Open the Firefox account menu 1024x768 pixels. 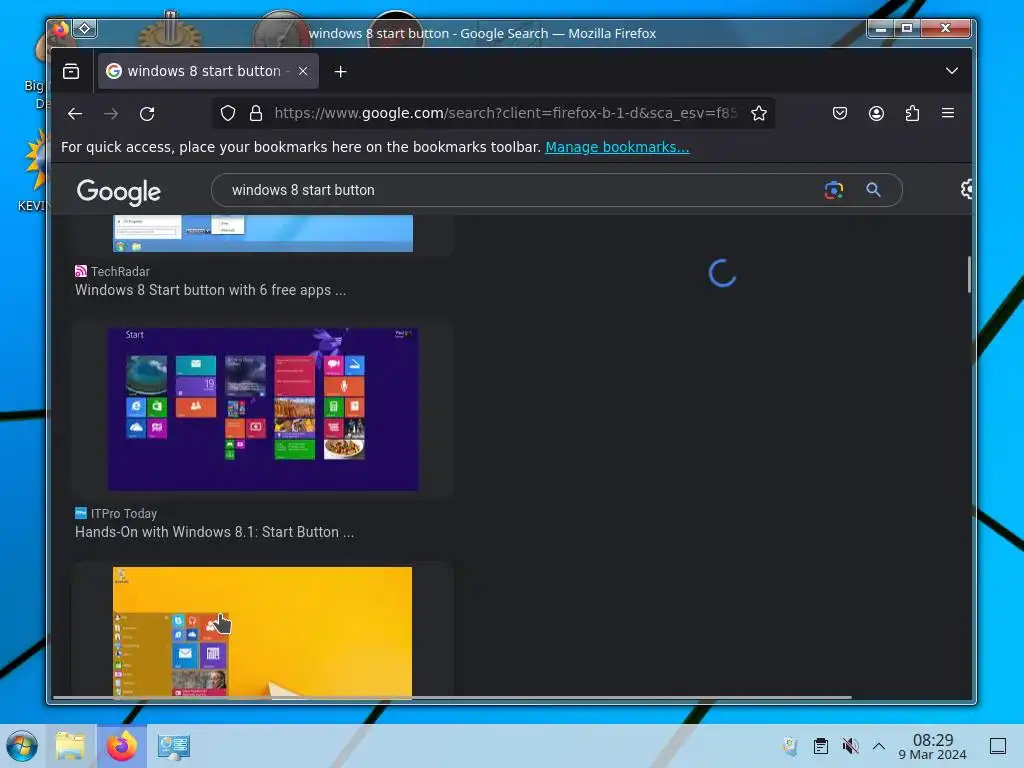(x=876, y=114)
